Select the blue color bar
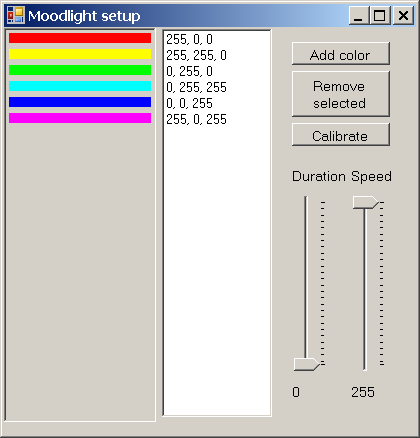The width and height of the screenshot is (420, 438). [80, 102]
